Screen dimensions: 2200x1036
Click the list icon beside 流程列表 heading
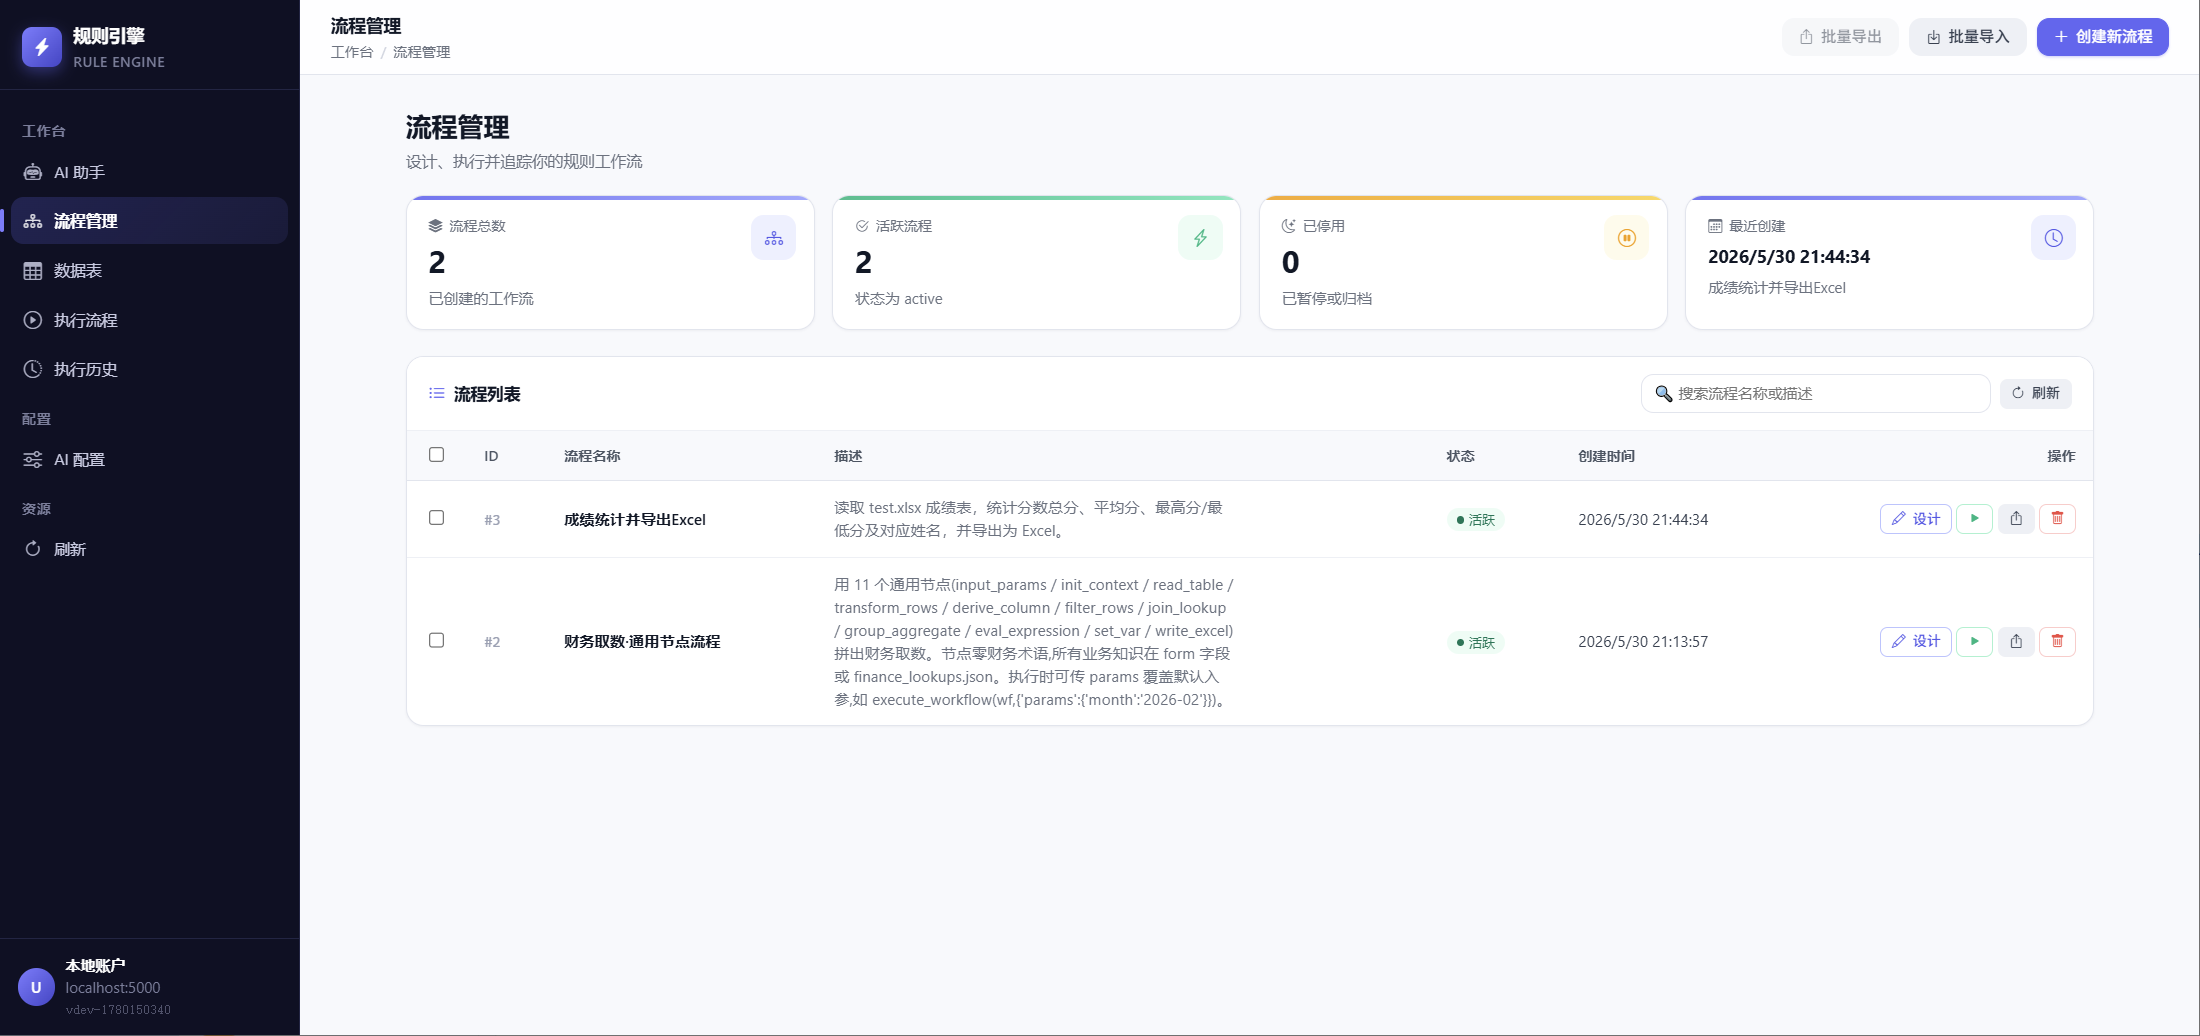click(x=437, y=394)
